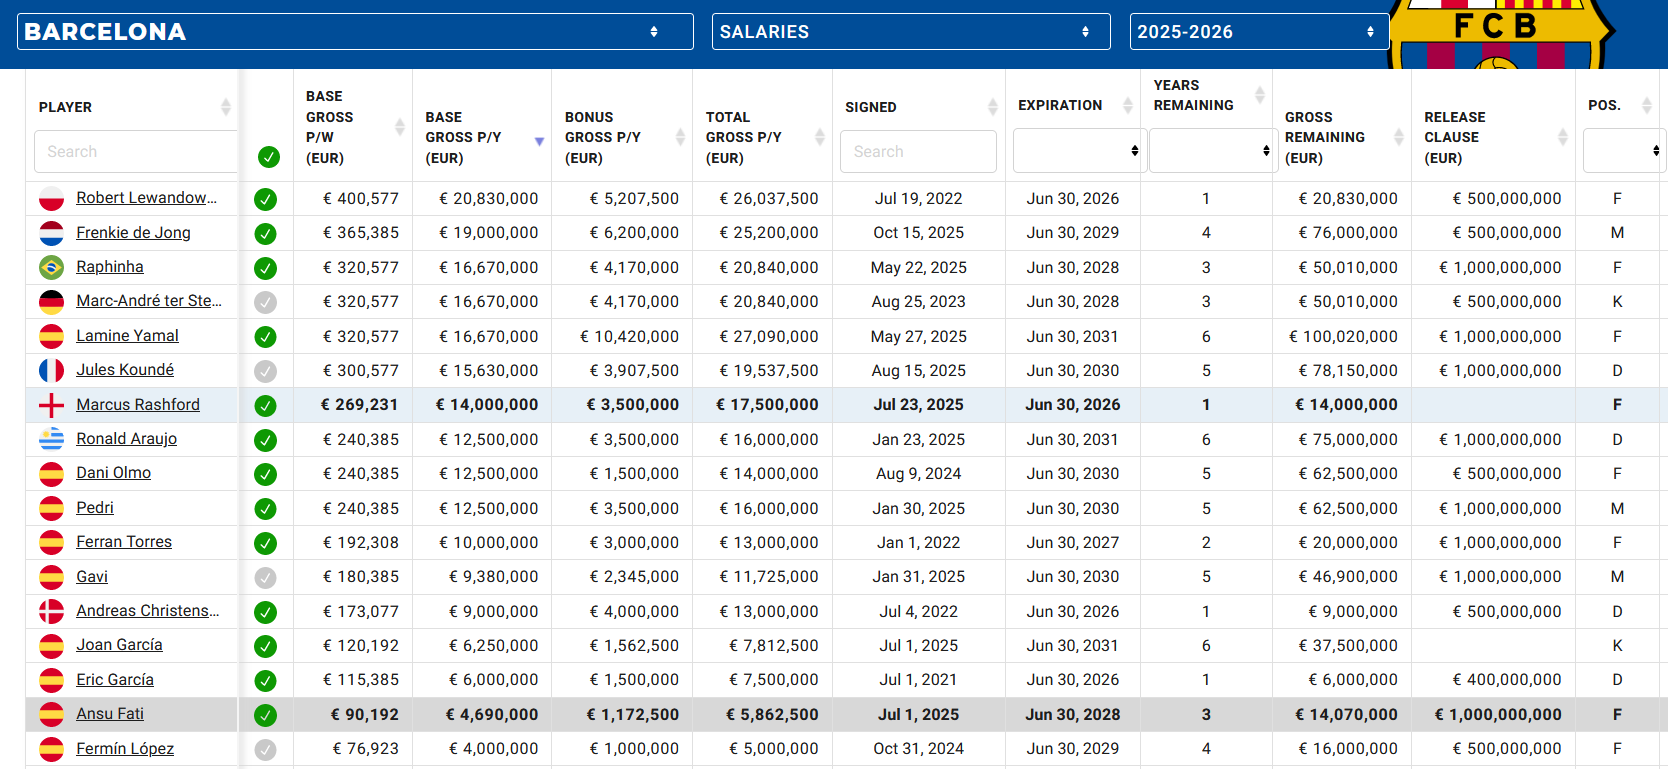Click Pedri's Spain flag icon
Viewport: 1668px width, 769px height.
point(51,508)
